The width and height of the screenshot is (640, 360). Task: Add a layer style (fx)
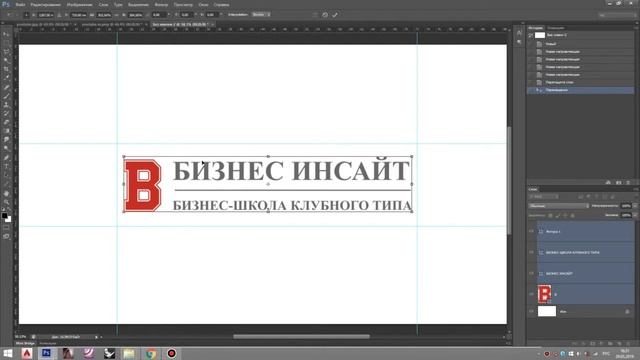tap(584, 344)
